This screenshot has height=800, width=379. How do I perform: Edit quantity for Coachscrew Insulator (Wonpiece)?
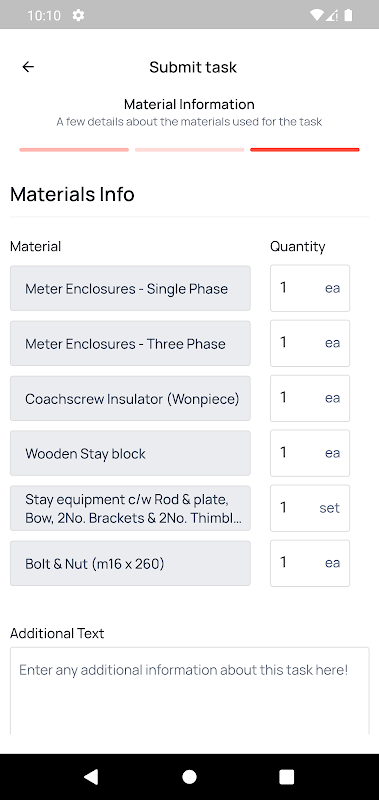coord(310,398)
